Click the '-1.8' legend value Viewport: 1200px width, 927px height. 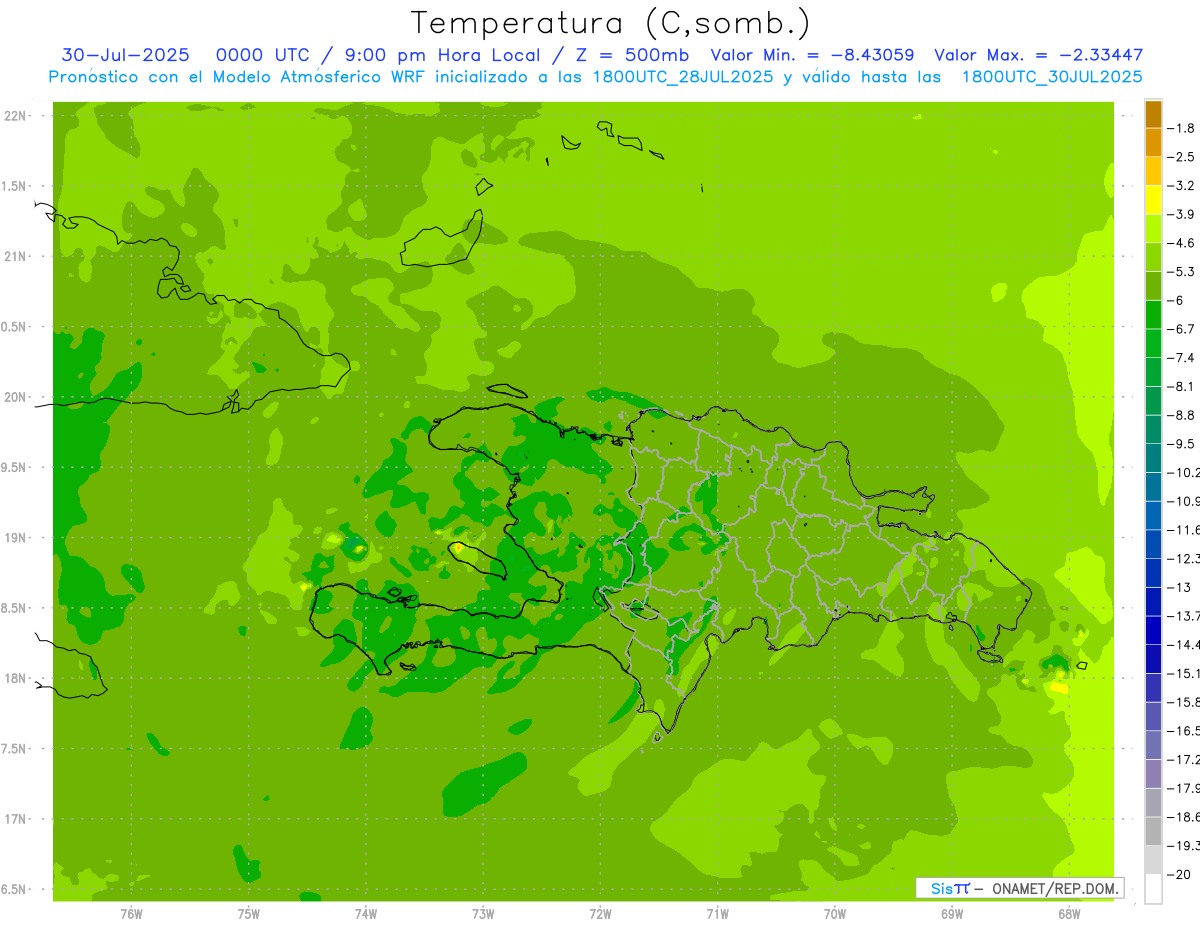(x=1183, y=128)
